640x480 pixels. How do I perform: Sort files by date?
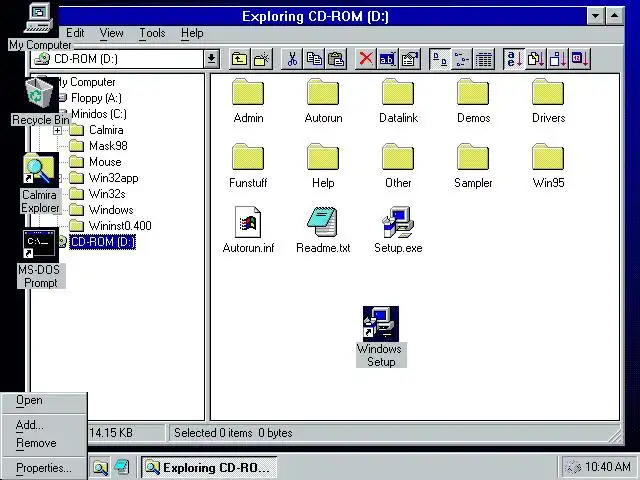pyautogui.click(x=580, y=60)
